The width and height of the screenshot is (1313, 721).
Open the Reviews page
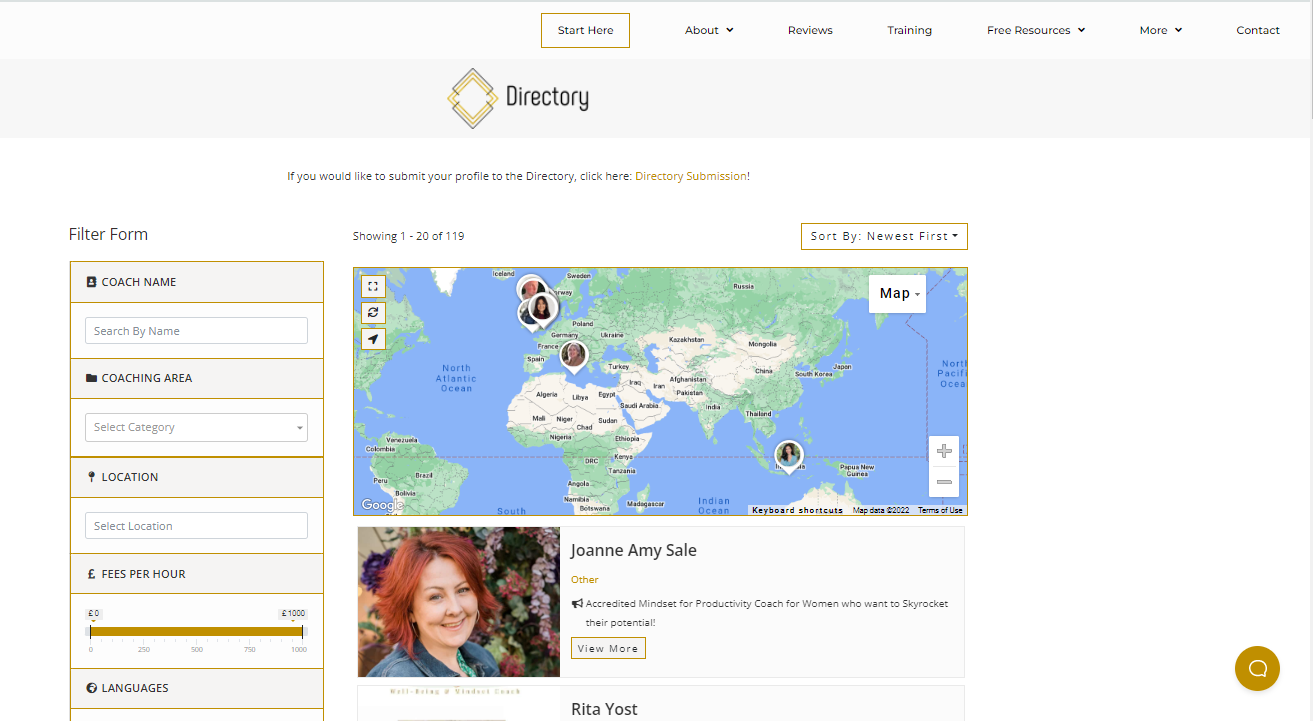[810, 30]
